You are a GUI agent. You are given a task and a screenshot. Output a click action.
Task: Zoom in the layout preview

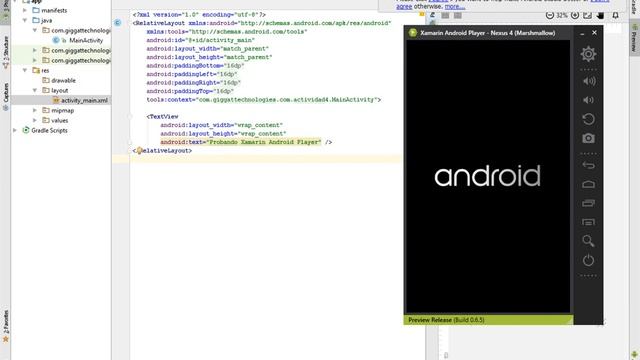[x=575, y=15]
